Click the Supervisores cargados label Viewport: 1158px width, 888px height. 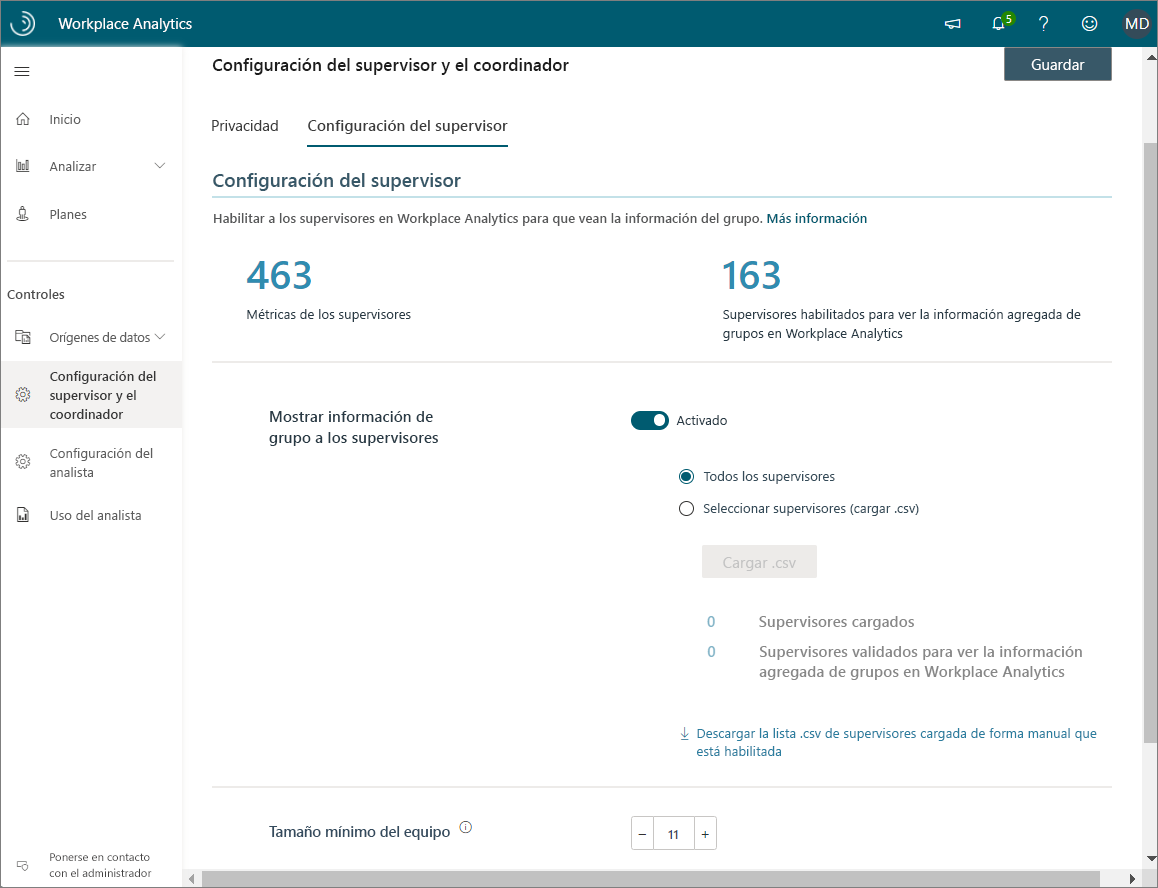pyautogui.click(x=836, y=622)
